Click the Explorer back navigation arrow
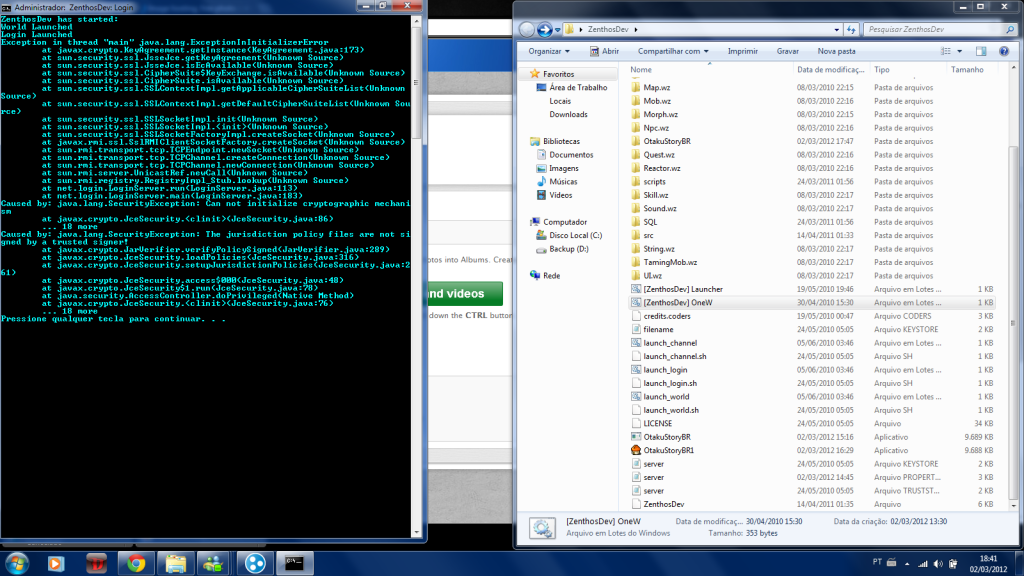 pyautogui.click(x=528, y=29)
